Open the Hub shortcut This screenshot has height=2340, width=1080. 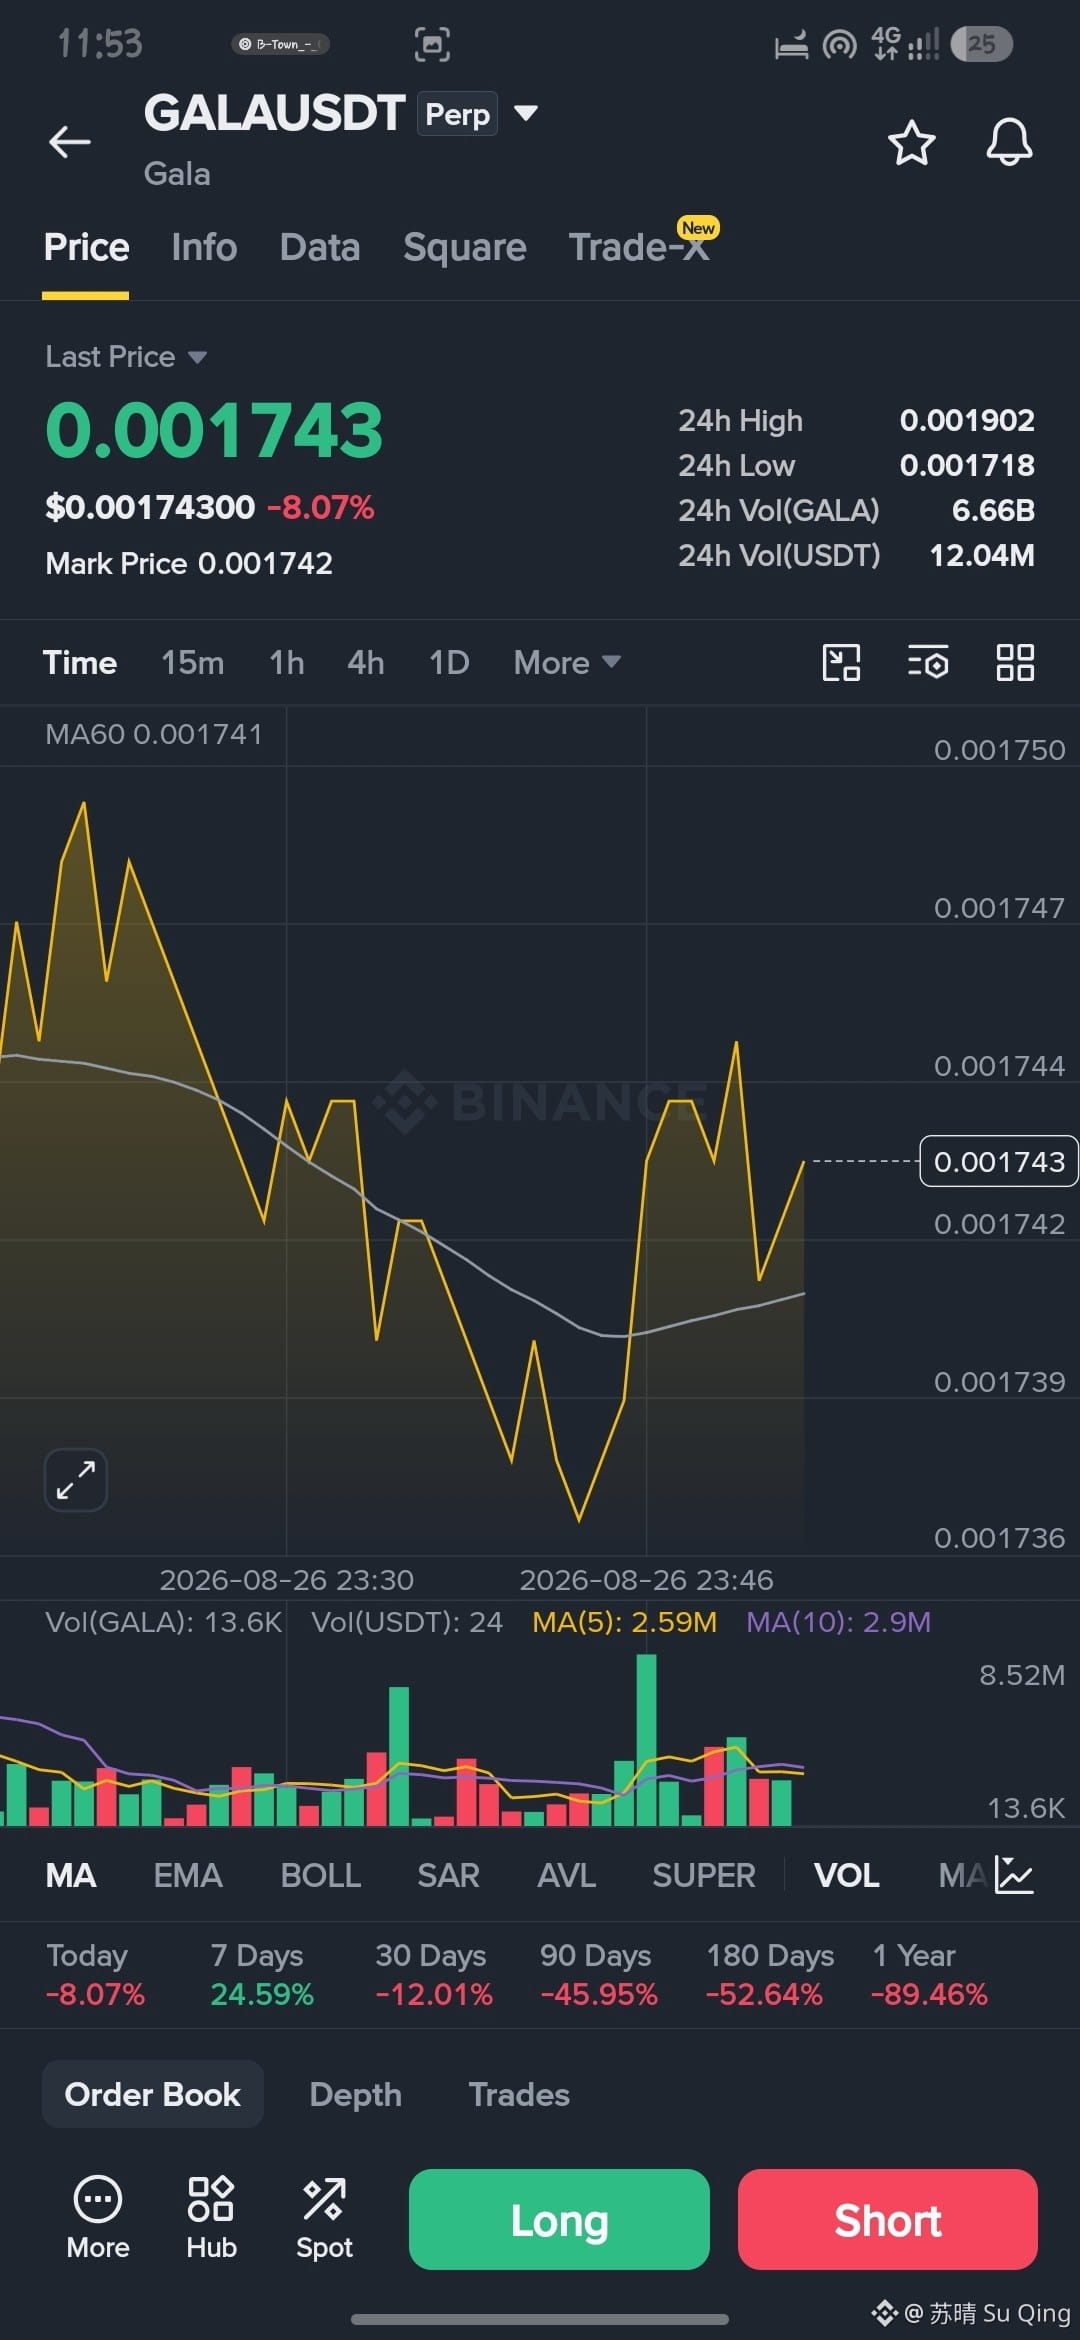(x=211, y=2217)
